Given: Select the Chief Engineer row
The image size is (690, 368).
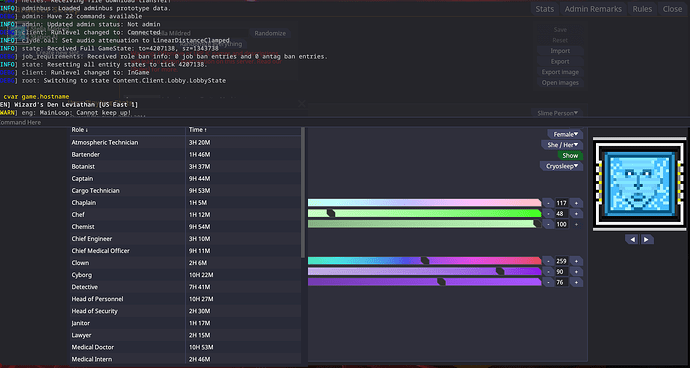Looking at the screenshot, I should [x=185, y=239].
